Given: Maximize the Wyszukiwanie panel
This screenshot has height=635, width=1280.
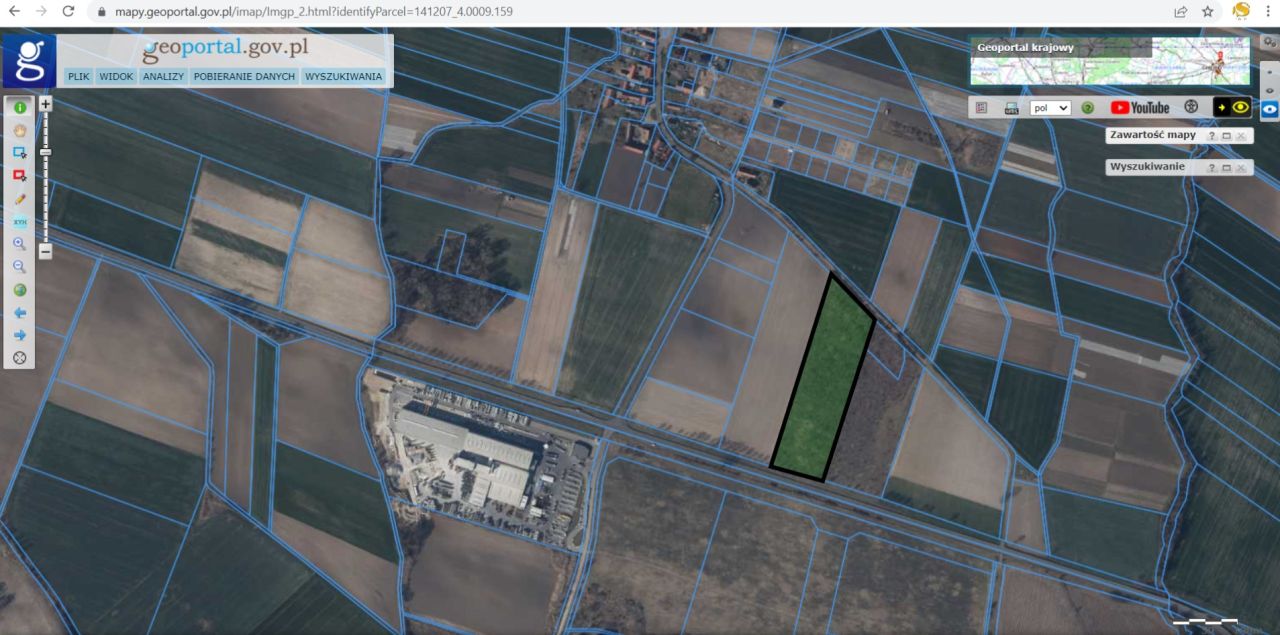Looking at the screenshot, I should (x=1226, y=168).
